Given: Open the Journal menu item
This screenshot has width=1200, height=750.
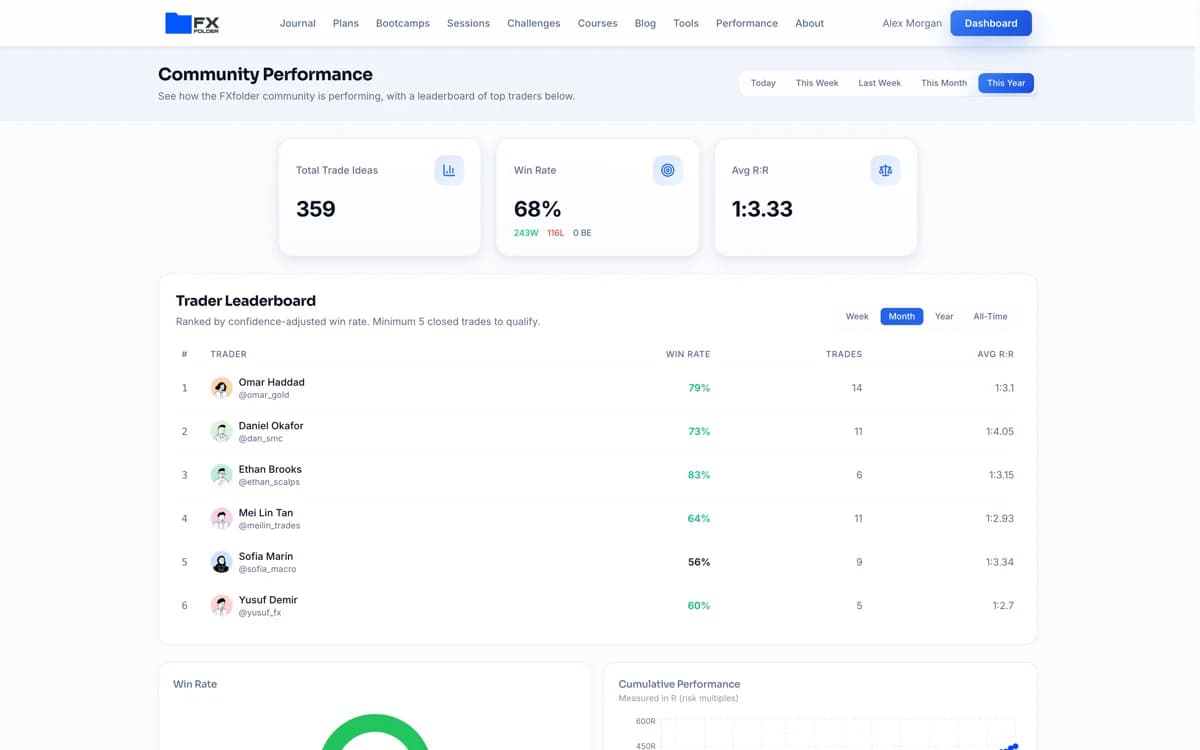Looking at the screenshot, I should (297, 23).
